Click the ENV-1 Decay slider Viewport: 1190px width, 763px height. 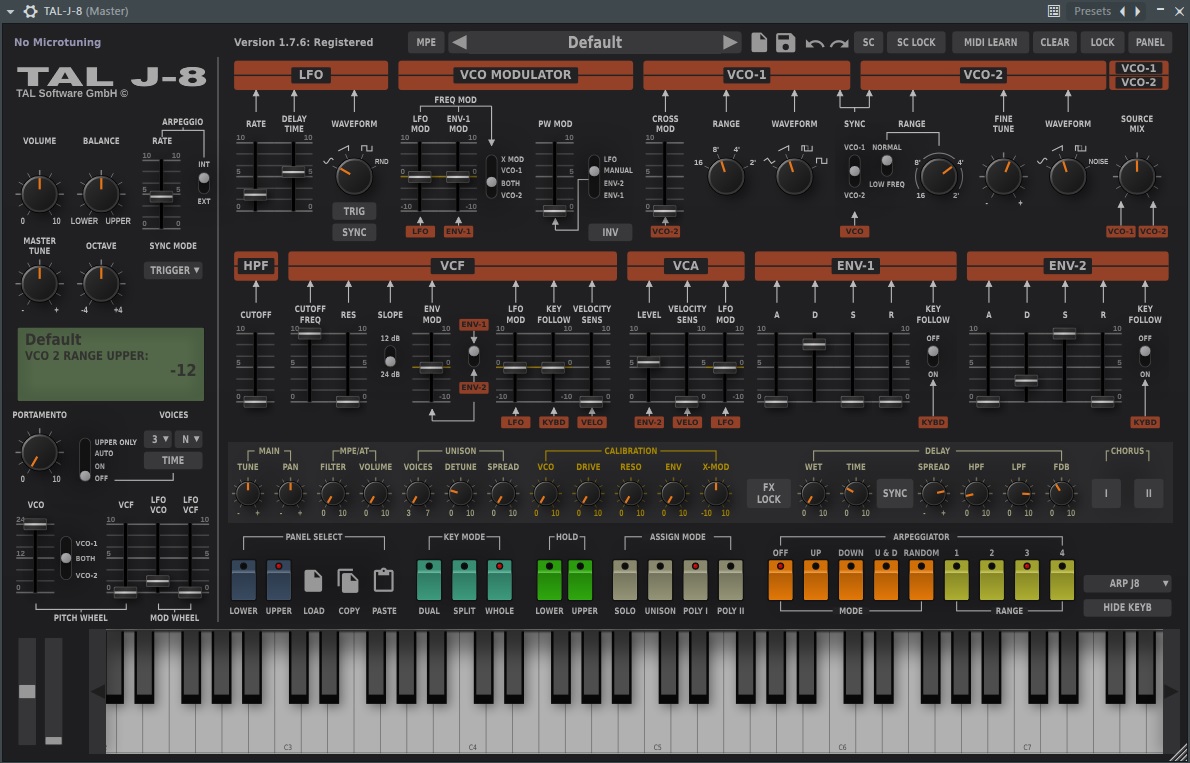click(814, 344)
